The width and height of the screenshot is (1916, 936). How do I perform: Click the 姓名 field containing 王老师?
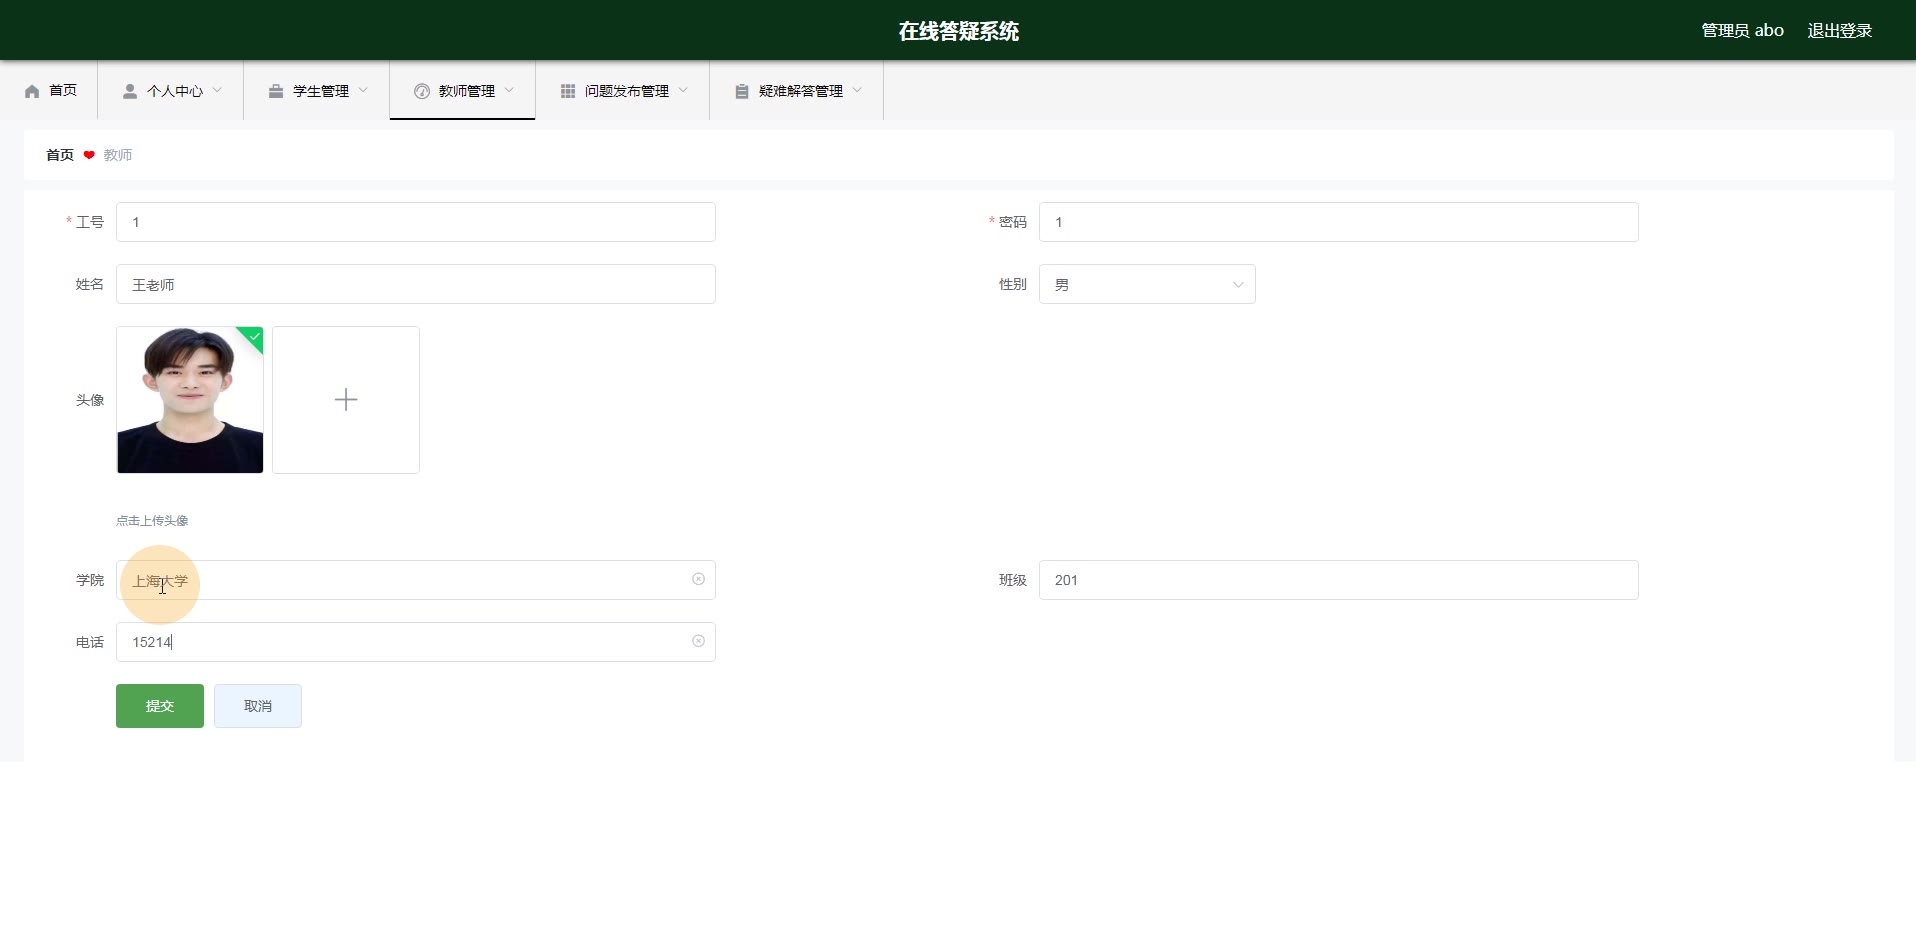pos(416,284)
